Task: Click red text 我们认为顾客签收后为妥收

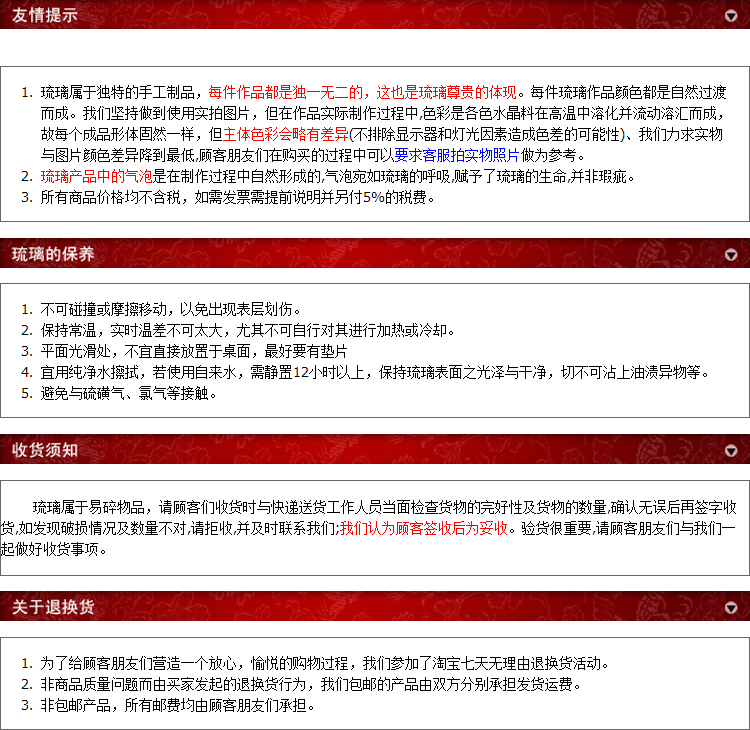Action: pyautogui.click(x=423, y=528)
